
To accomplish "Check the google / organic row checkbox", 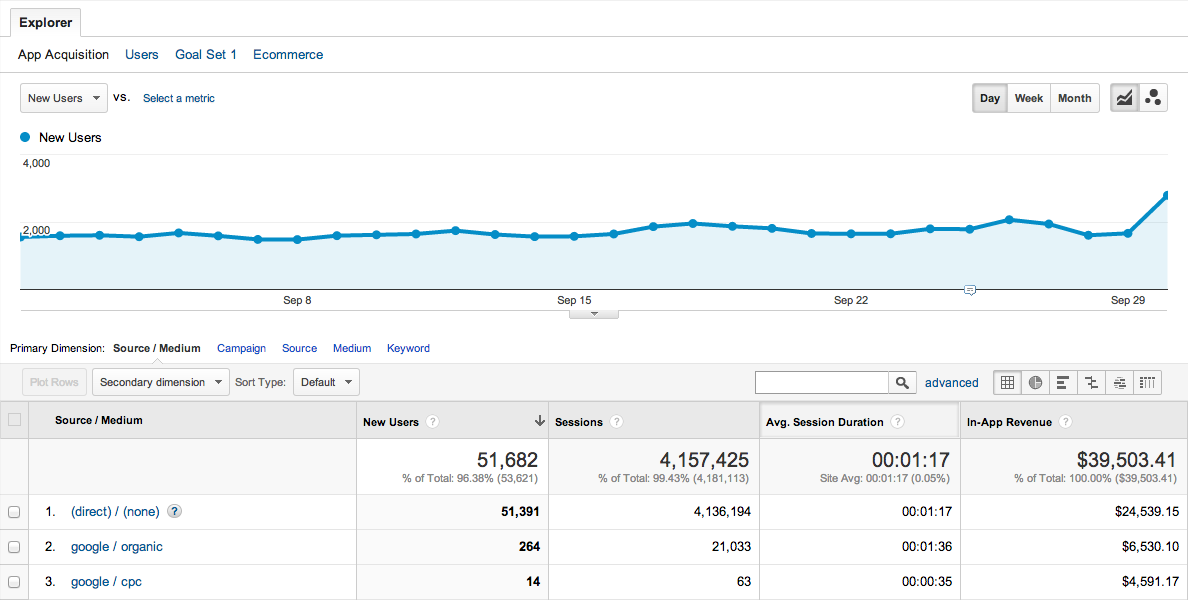I will point(14,547).
